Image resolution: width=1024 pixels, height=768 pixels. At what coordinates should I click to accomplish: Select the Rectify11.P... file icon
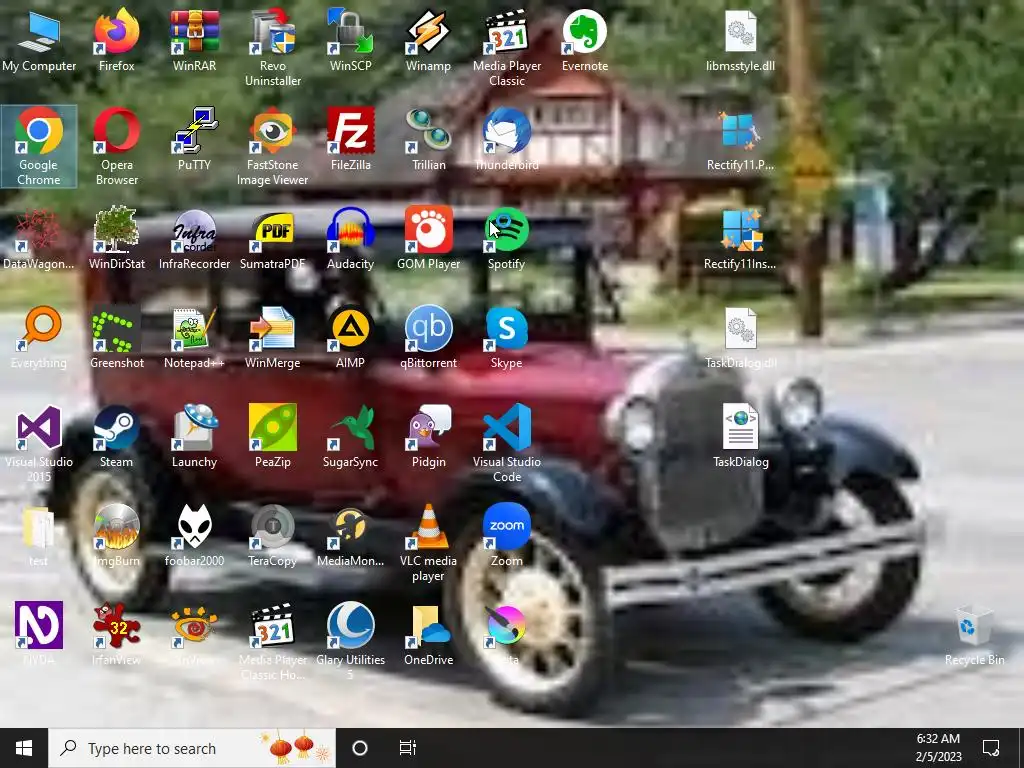[x=741, y=132]
